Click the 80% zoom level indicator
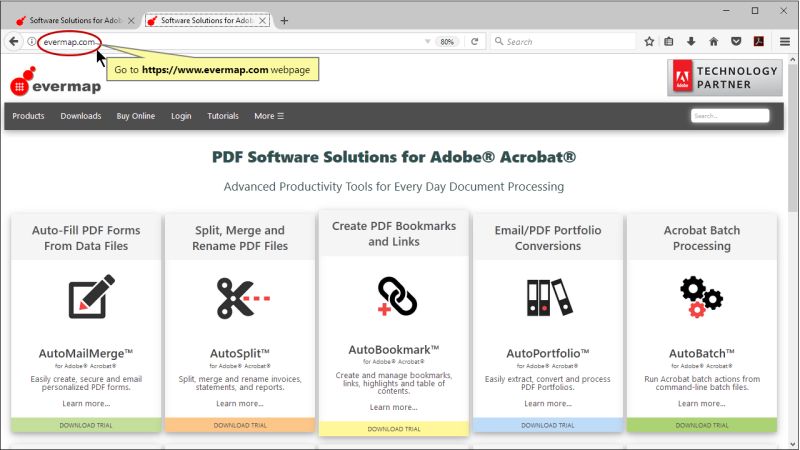This screenshot has width=800, height=450. tap(447, 42)
